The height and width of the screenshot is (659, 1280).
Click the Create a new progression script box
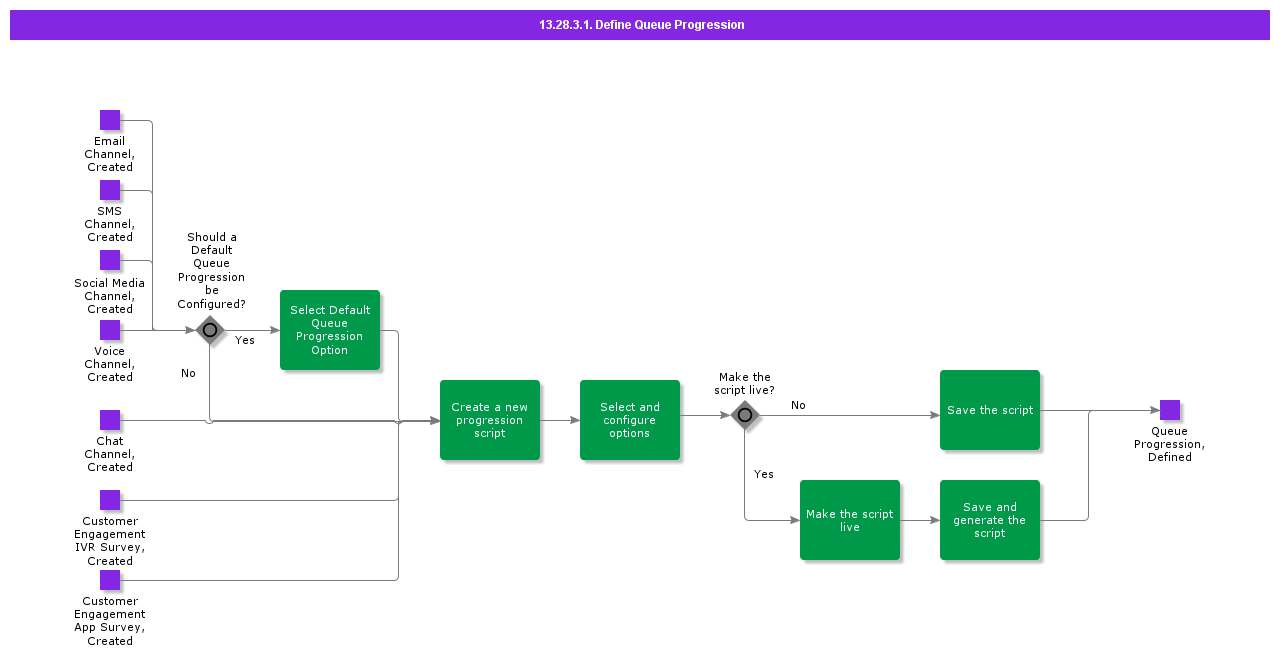[x=490, y=420]
